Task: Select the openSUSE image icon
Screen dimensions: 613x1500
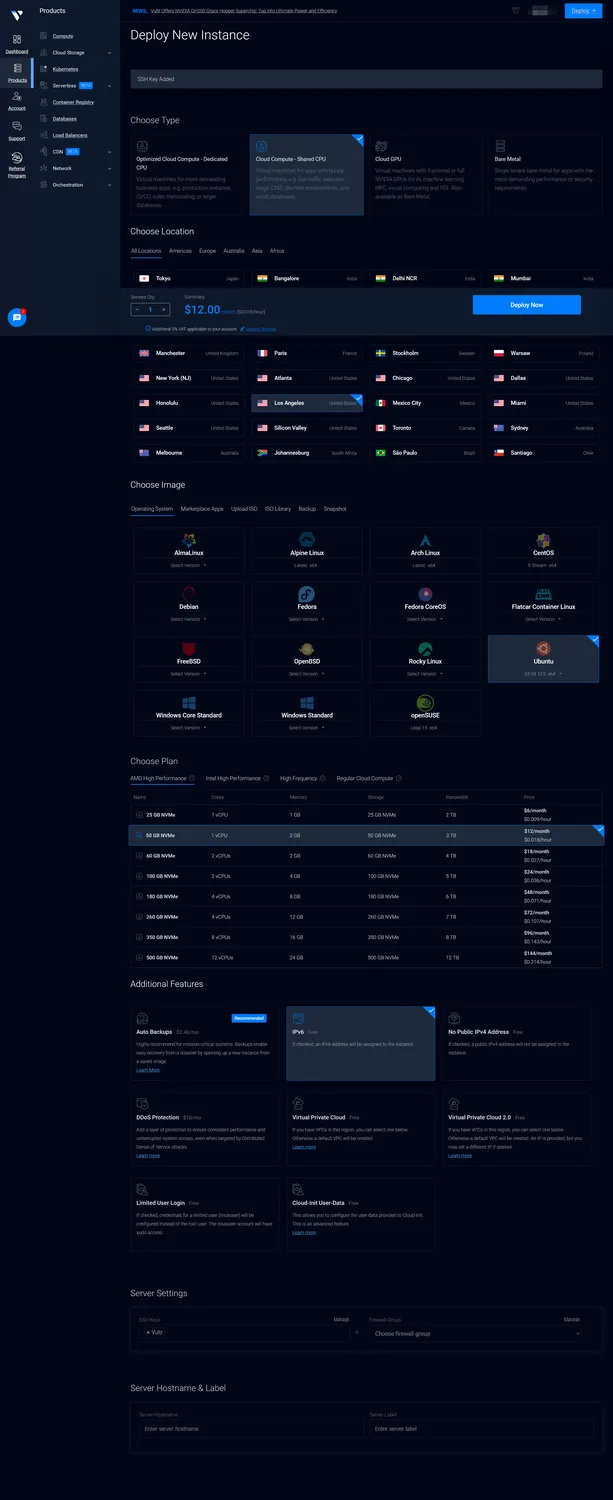Action: click(x=425, y=703)
